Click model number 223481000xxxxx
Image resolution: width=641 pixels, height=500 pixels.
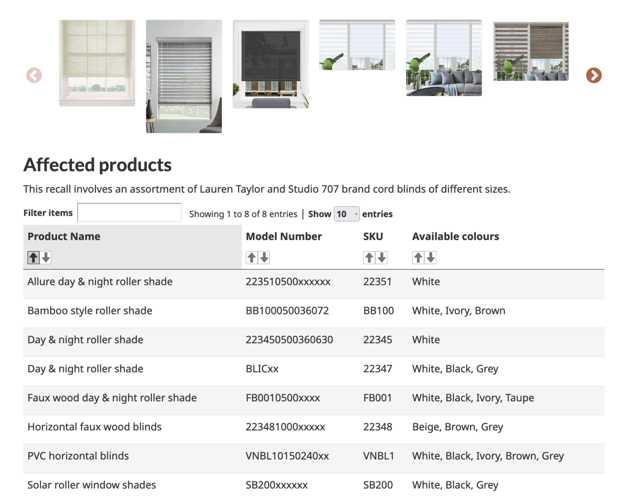point(285,427)
